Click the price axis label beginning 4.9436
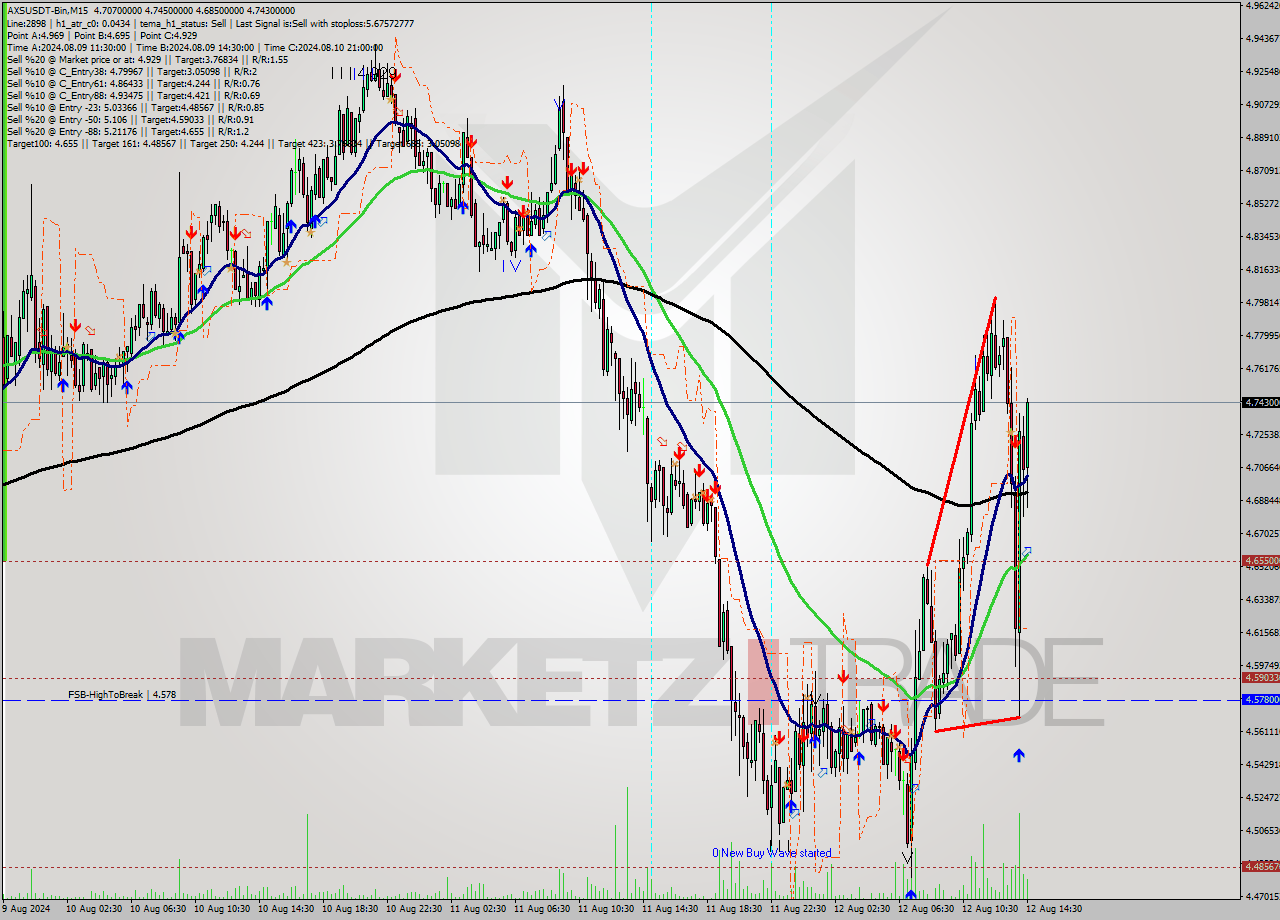Image resolution: width=1280 pixels, height=920 pixels. 1262,39
